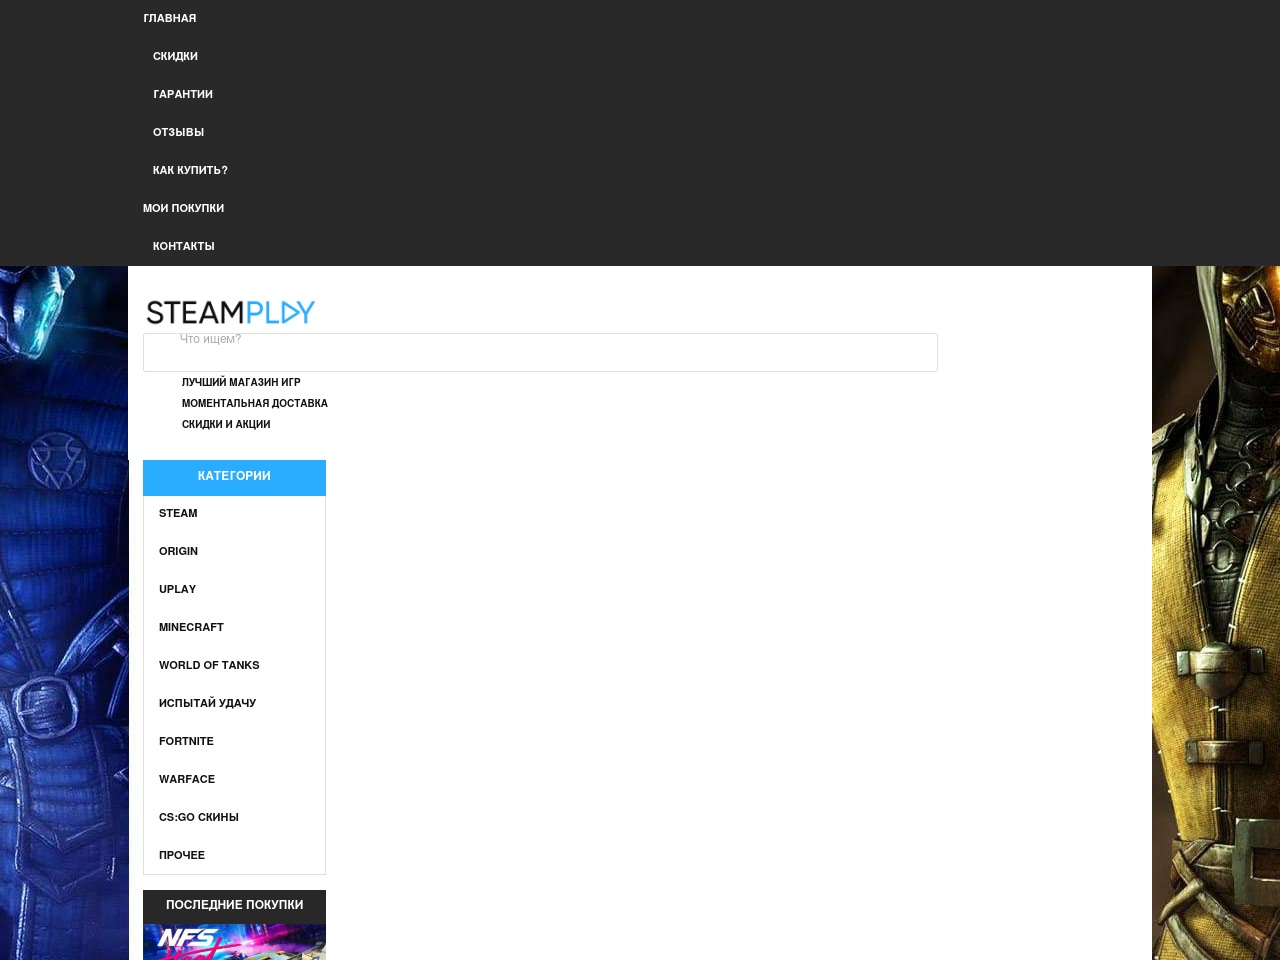Image resolution: width=1280 pixels, height=960 pixels.
Task: Open the NFS game thumbnail
Action: click(234, 942)
